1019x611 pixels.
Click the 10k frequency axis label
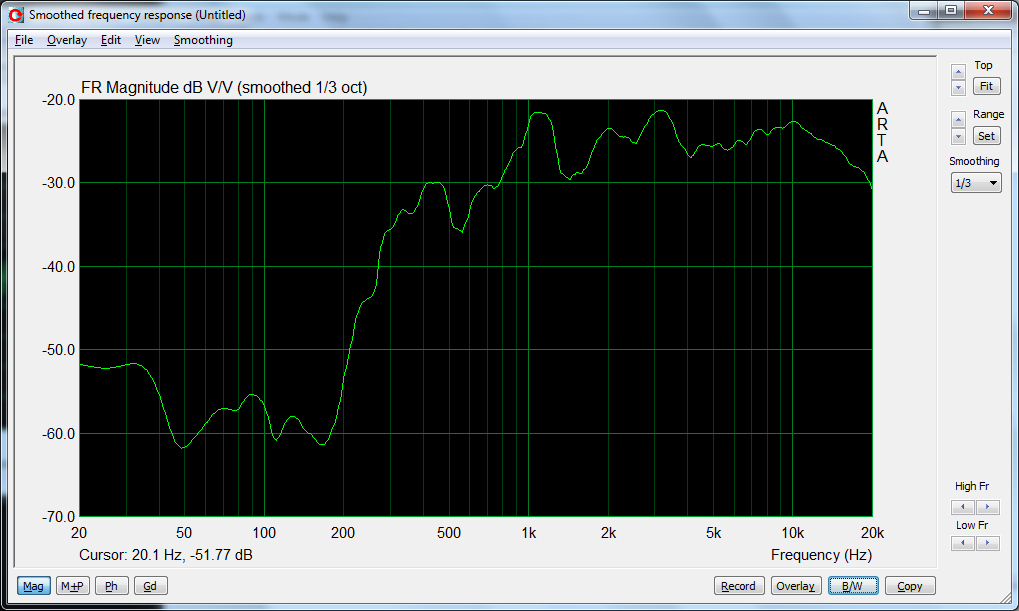(792, 533)
